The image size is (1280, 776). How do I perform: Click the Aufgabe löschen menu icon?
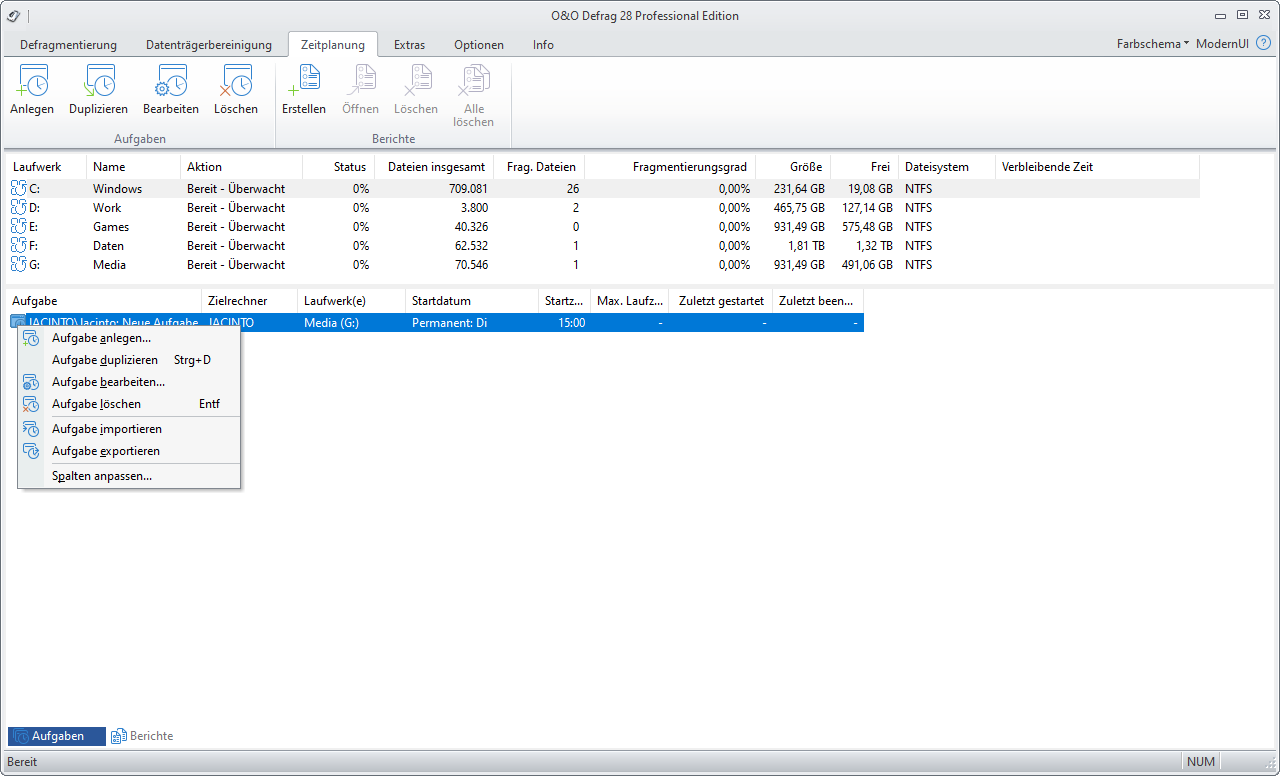coord(31,404)
